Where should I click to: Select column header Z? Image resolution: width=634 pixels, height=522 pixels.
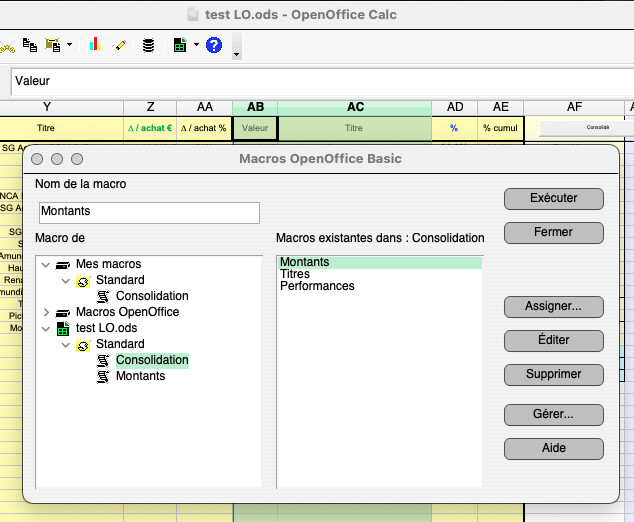click(x=150, y=107)
